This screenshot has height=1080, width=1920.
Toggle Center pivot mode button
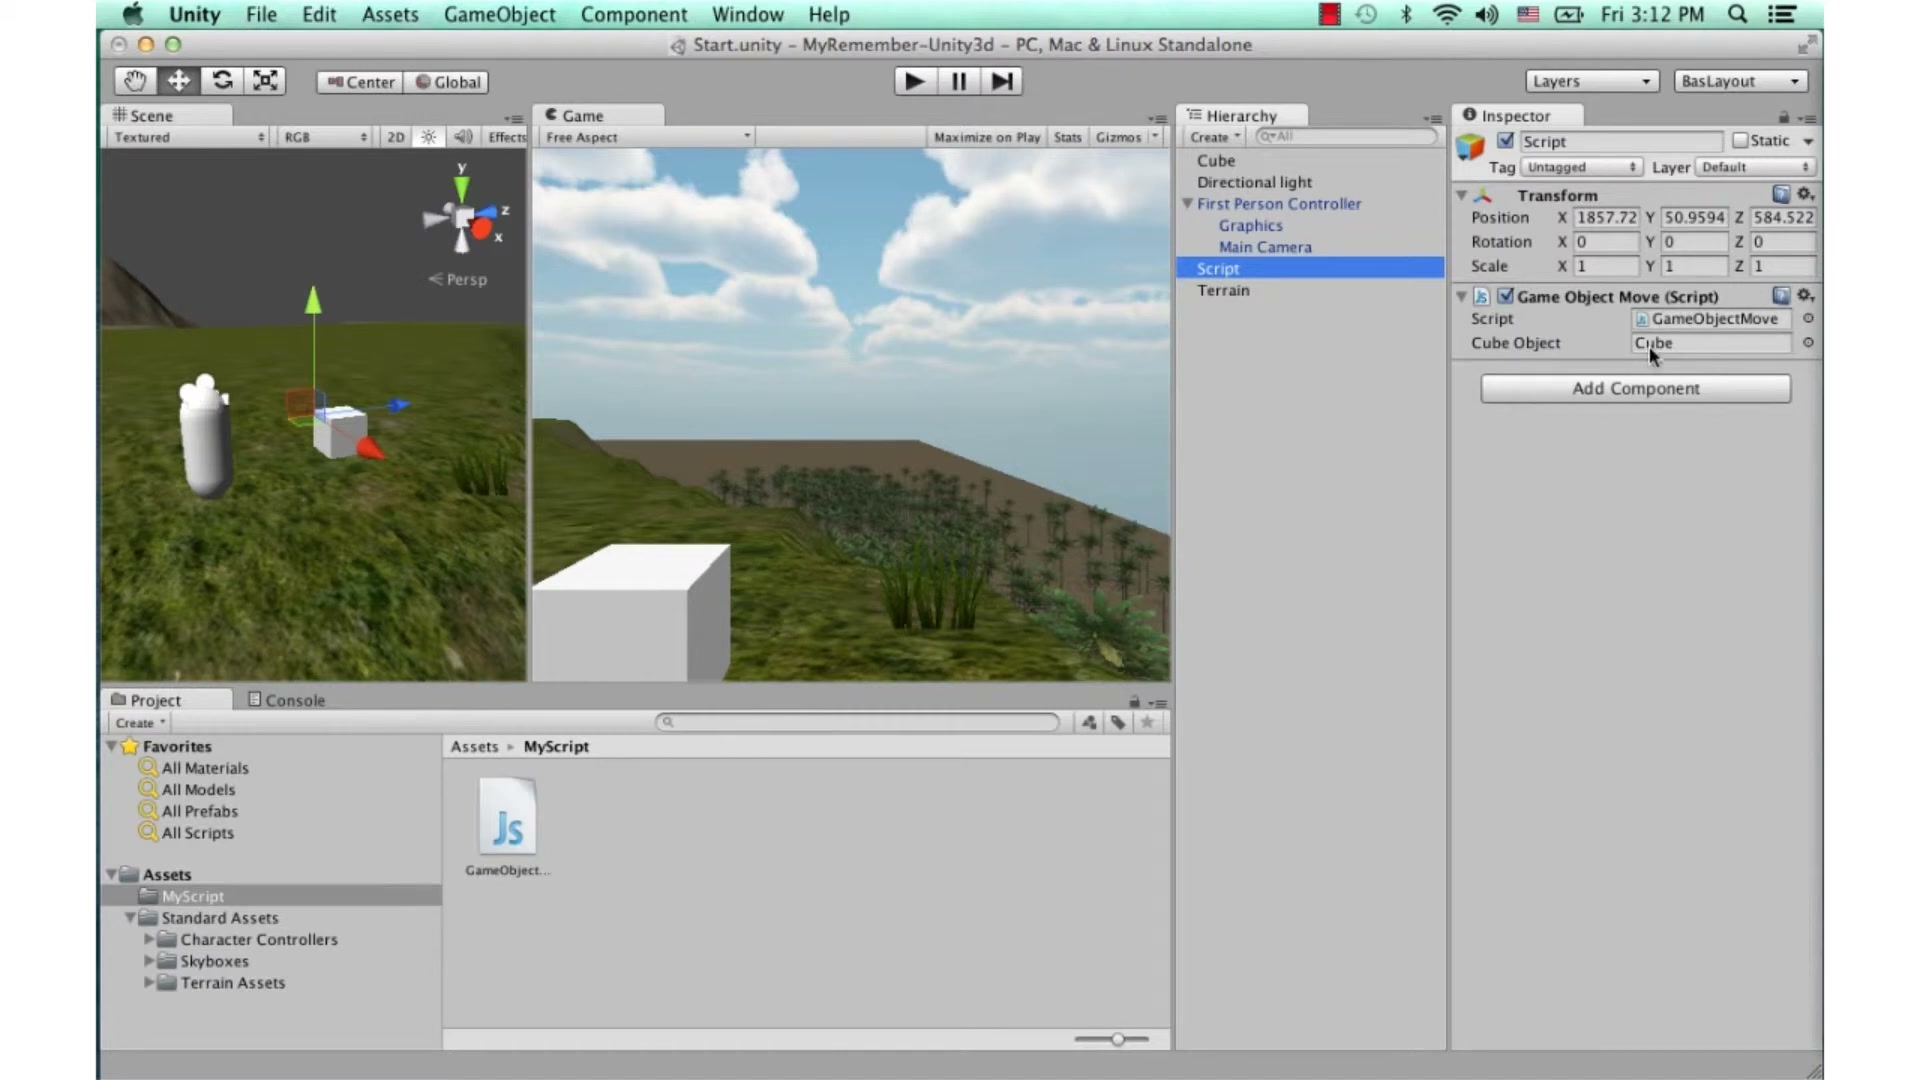click(361, 82)
